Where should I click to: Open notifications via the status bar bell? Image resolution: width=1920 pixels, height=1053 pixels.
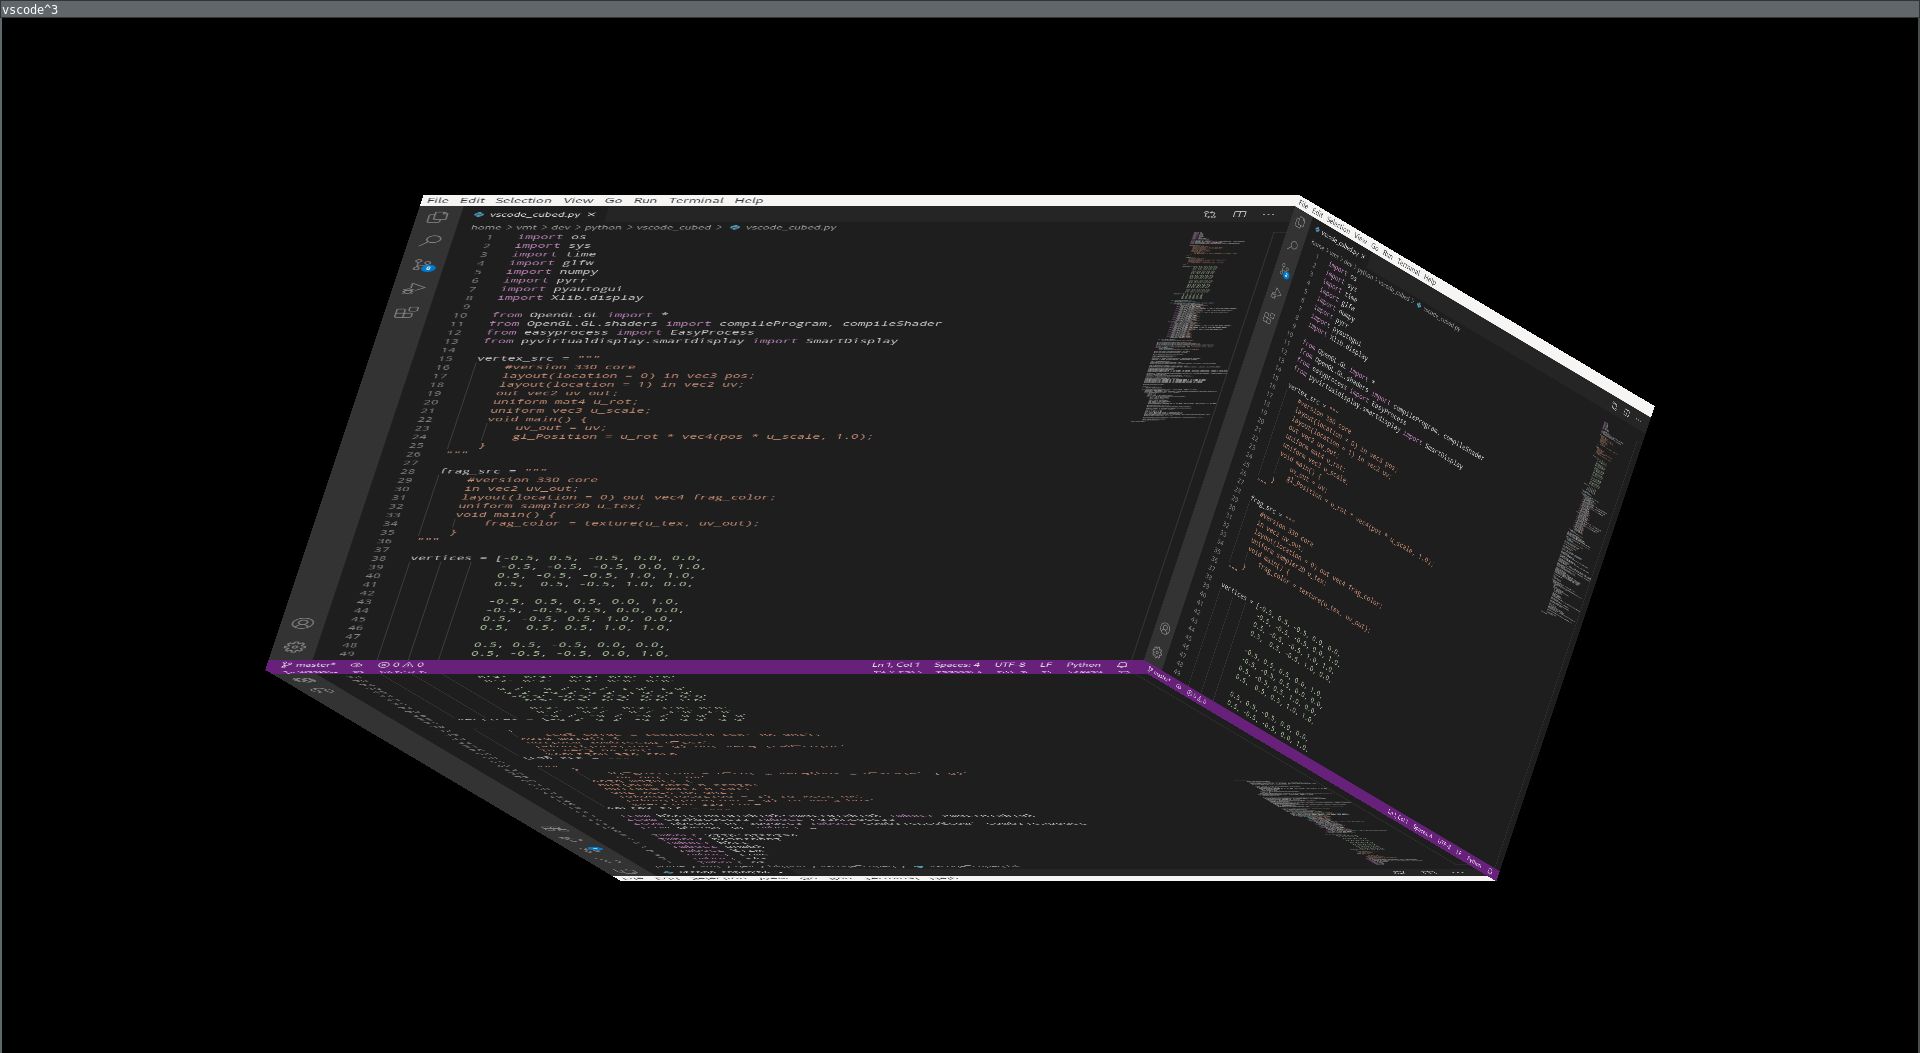point(1121,665)
